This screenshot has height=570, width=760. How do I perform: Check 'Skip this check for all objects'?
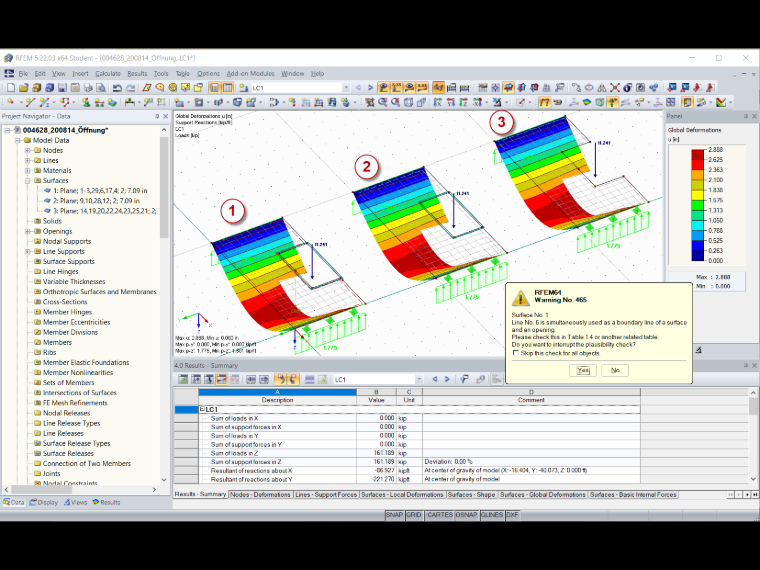point(516,353)
